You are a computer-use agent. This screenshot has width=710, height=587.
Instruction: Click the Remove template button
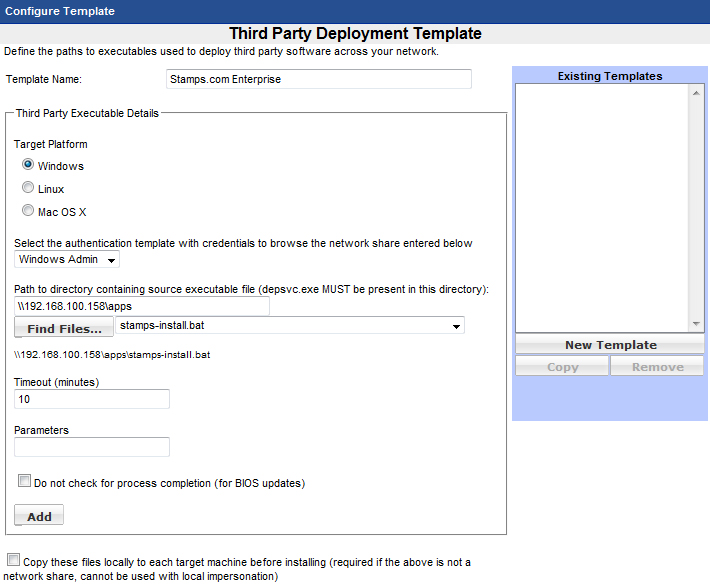tap(657, 367)
